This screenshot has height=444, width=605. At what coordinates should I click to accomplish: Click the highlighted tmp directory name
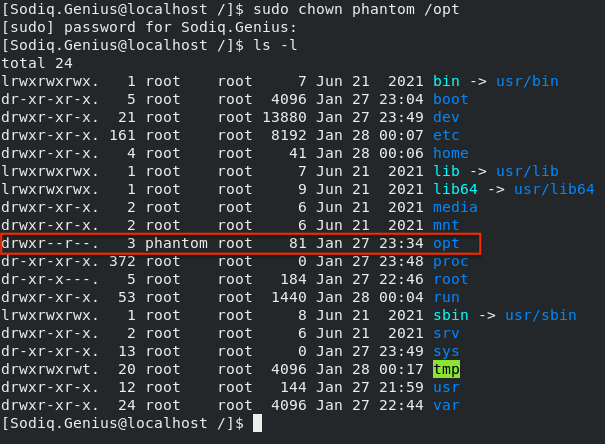coord(445,369)
